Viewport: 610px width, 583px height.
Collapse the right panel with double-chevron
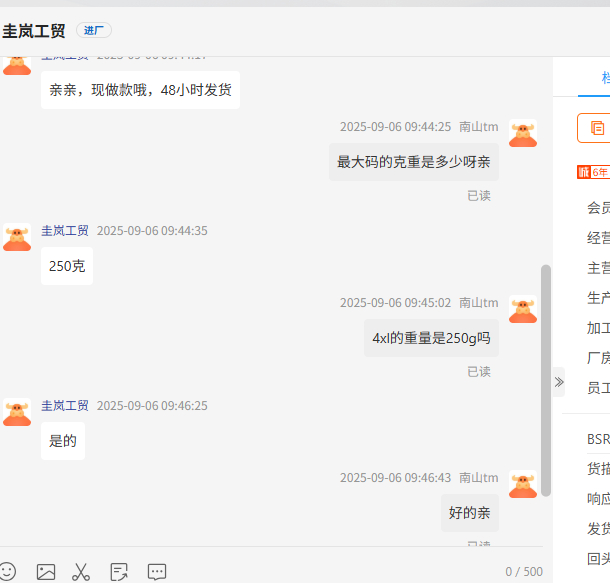559,381
